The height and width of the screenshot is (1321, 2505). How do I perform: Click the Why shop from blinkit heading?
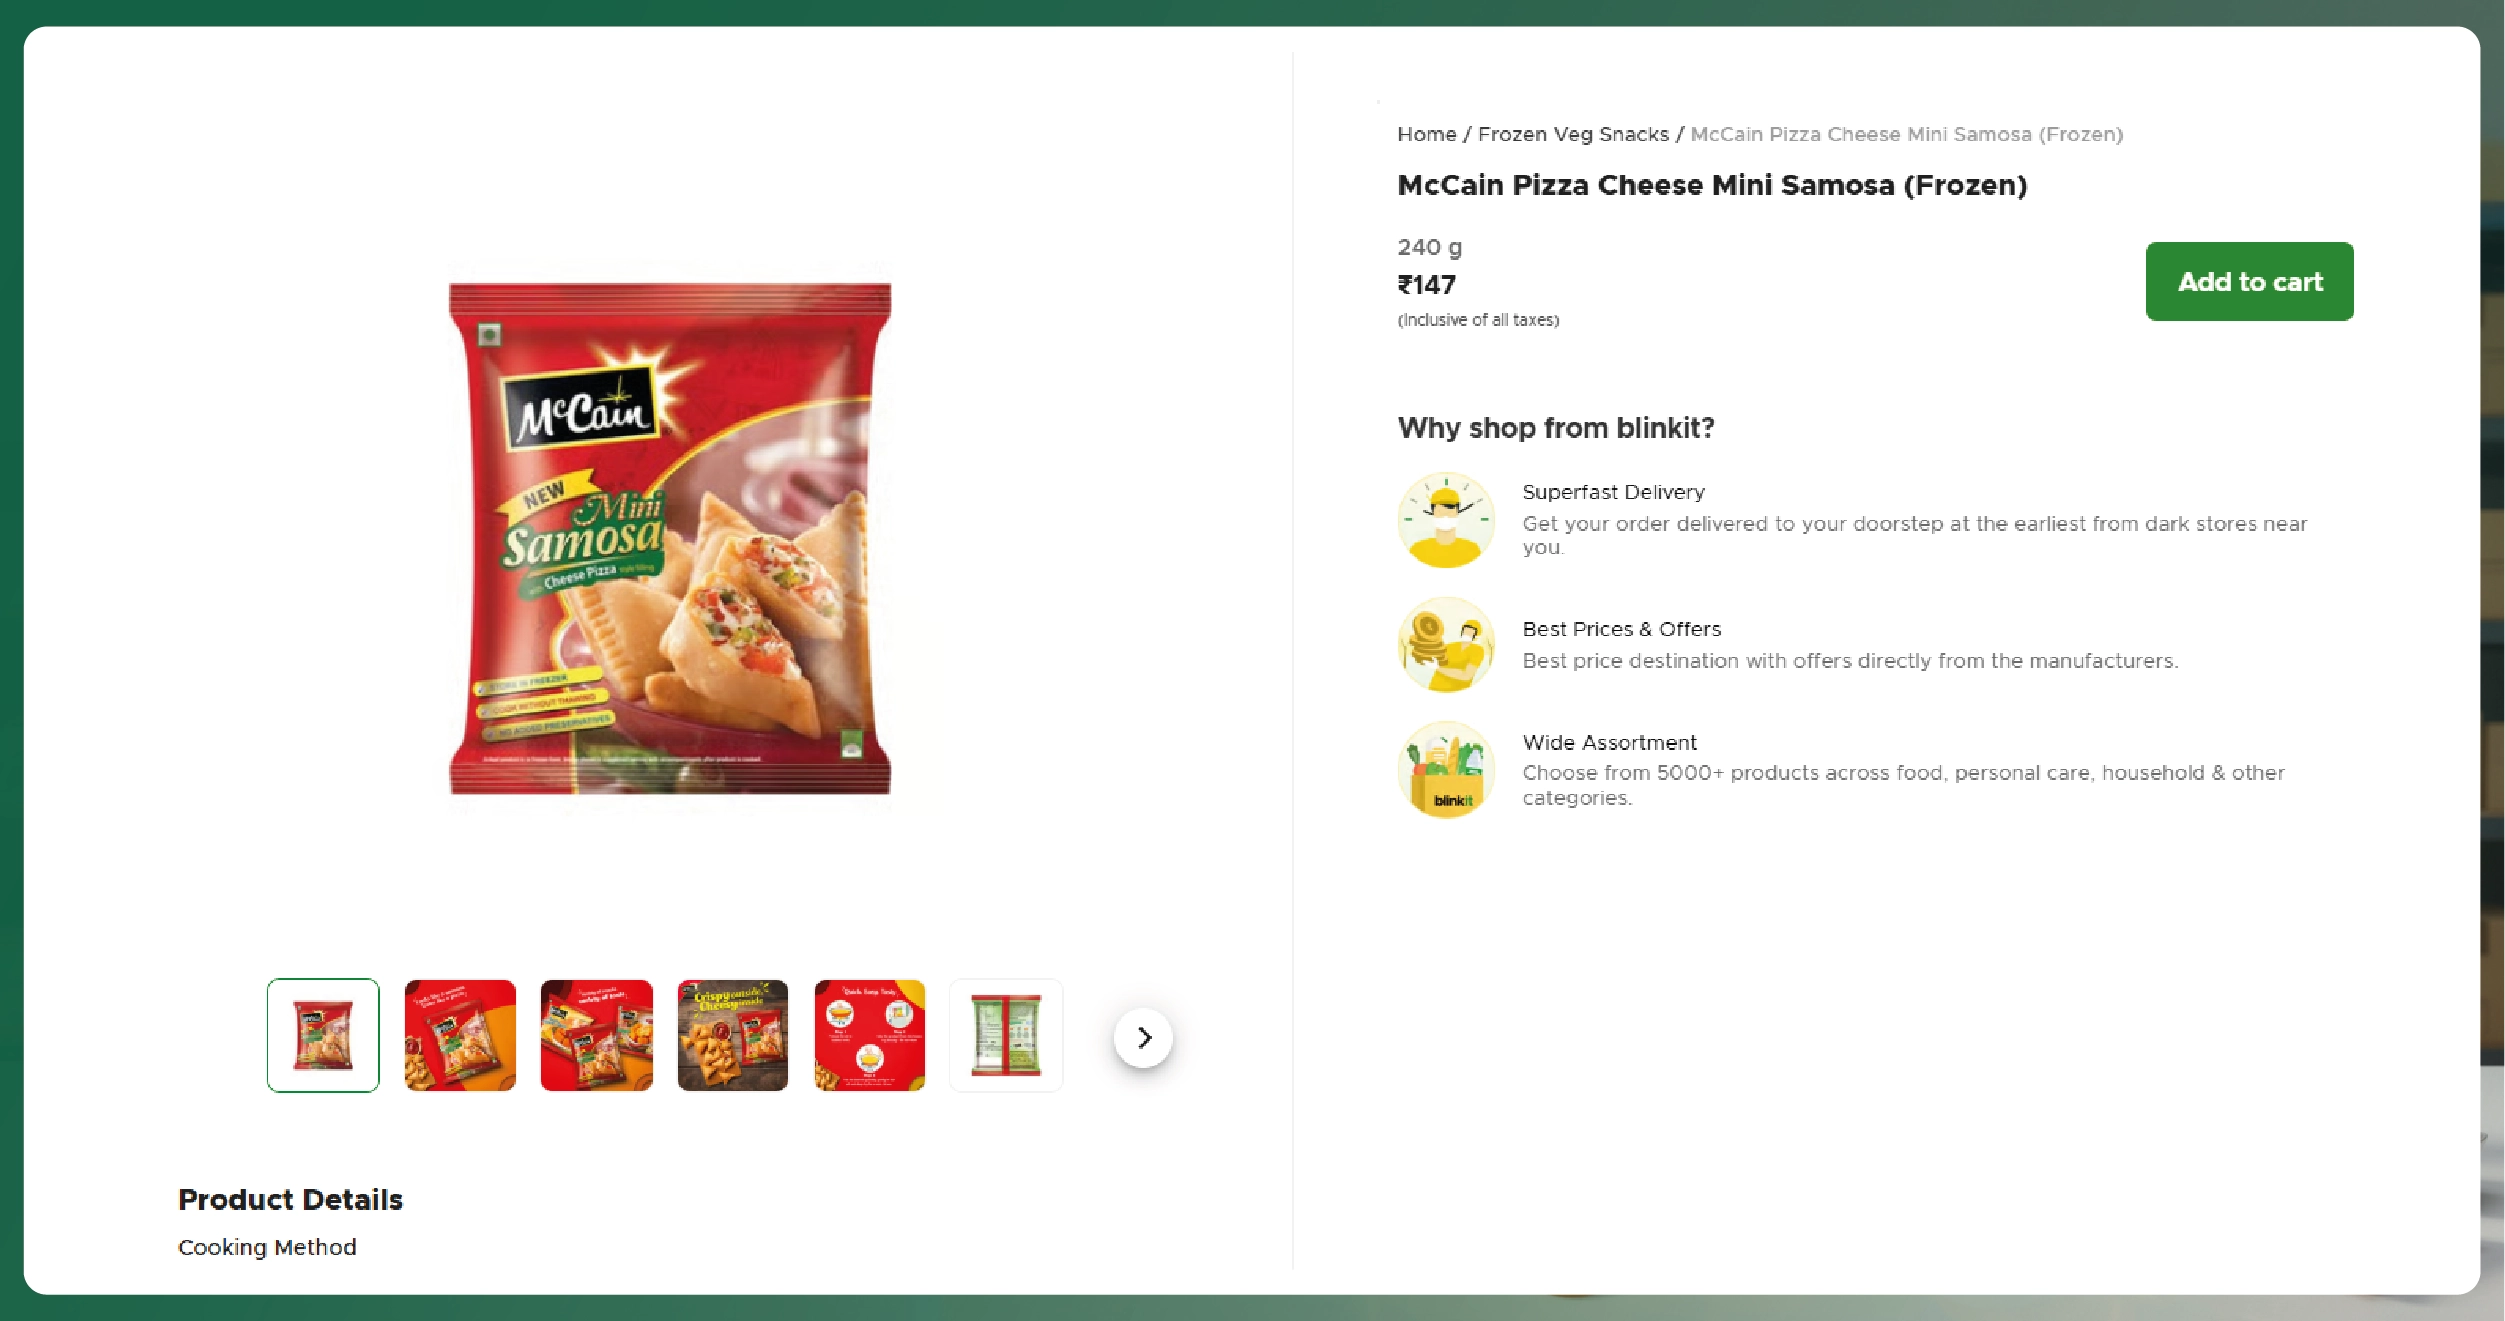(x=1556, y=428)
